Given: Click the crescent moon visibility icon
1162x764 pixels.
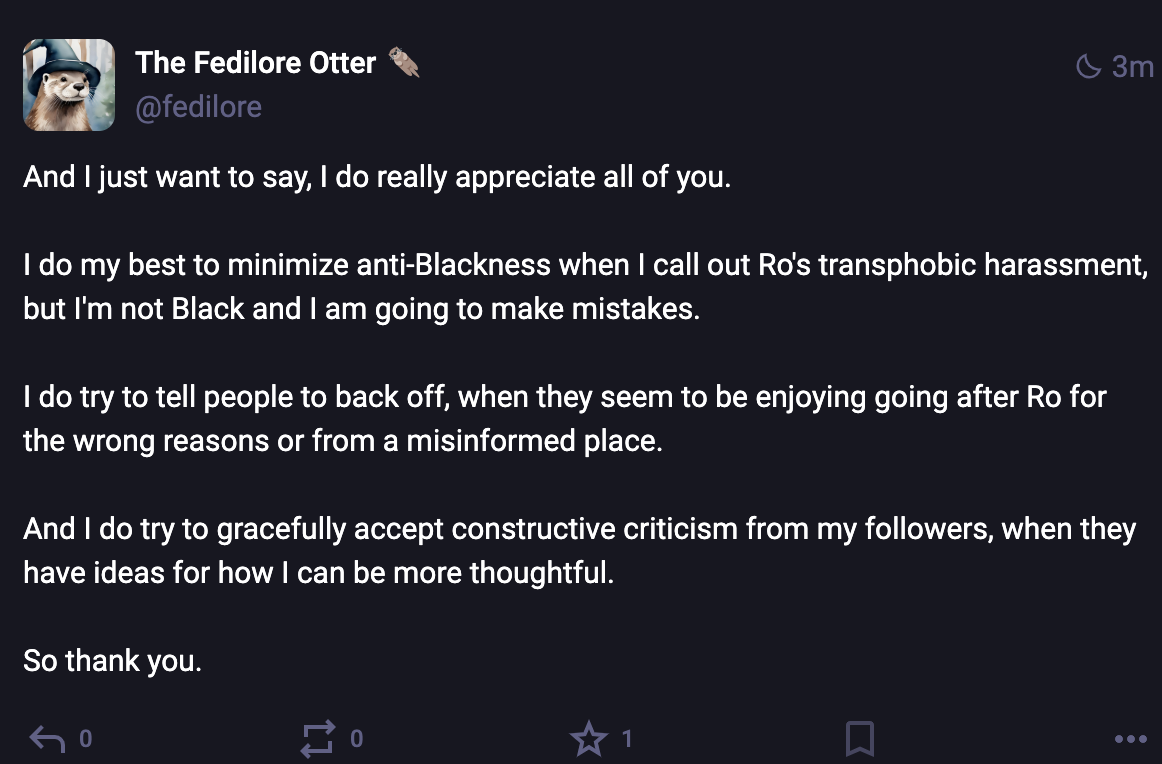Looking at the screenshot, I should (x=1087, y=67).
